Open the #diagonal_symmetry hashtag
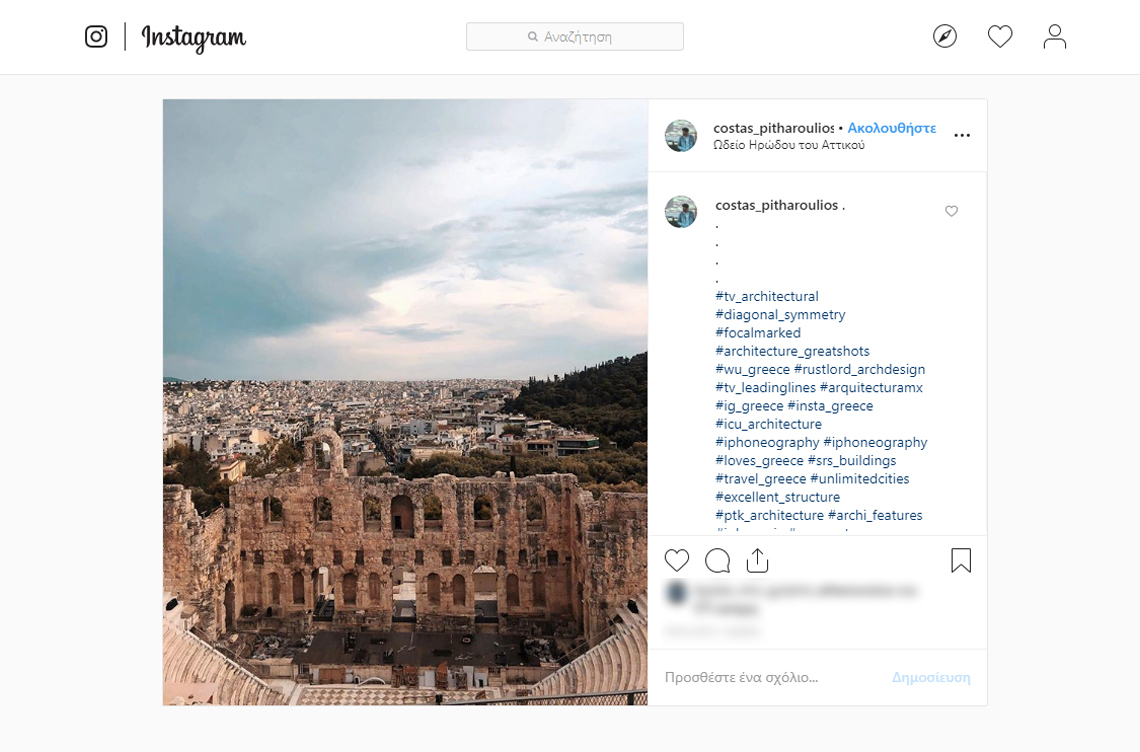 [780, 315]
